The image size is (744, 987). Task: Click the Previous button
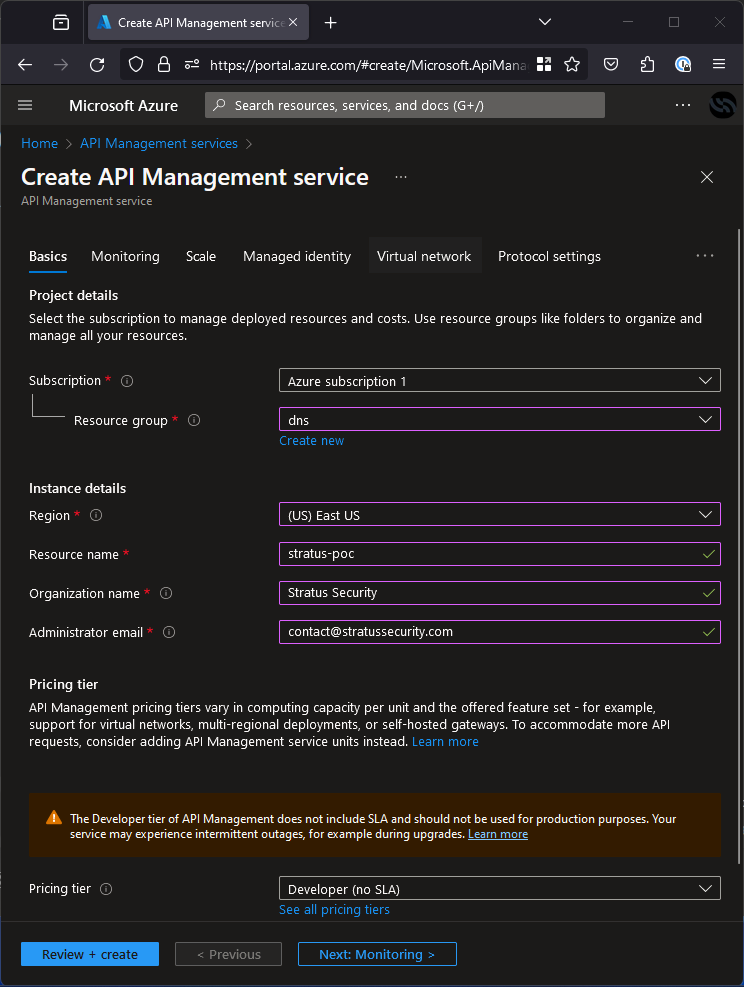[x=228, y=954]
